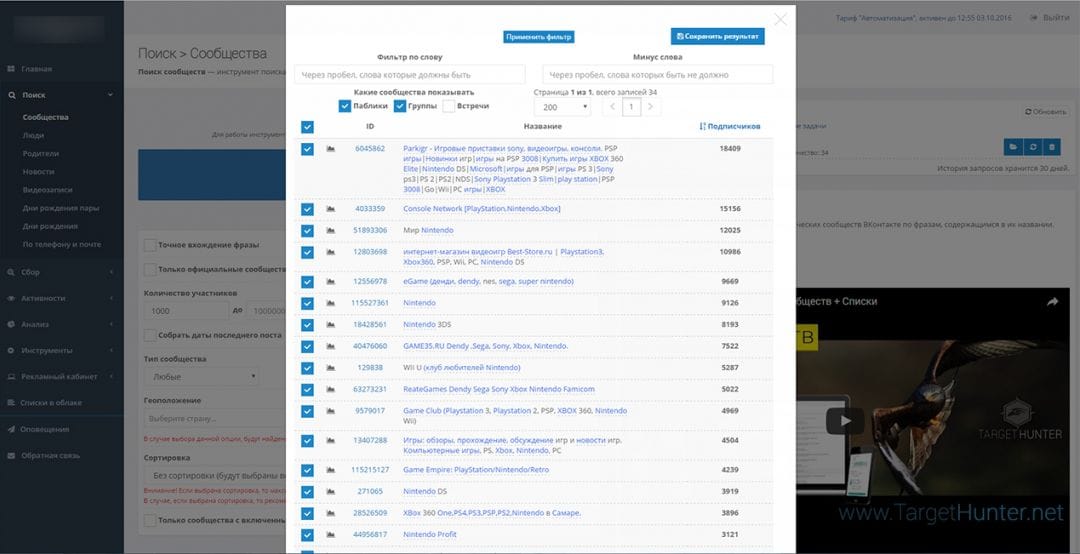Image resolution: width=1080 pixels, height=554 pixels.
Task: Open ID link 115527361
Action: [x=370, y=303]
